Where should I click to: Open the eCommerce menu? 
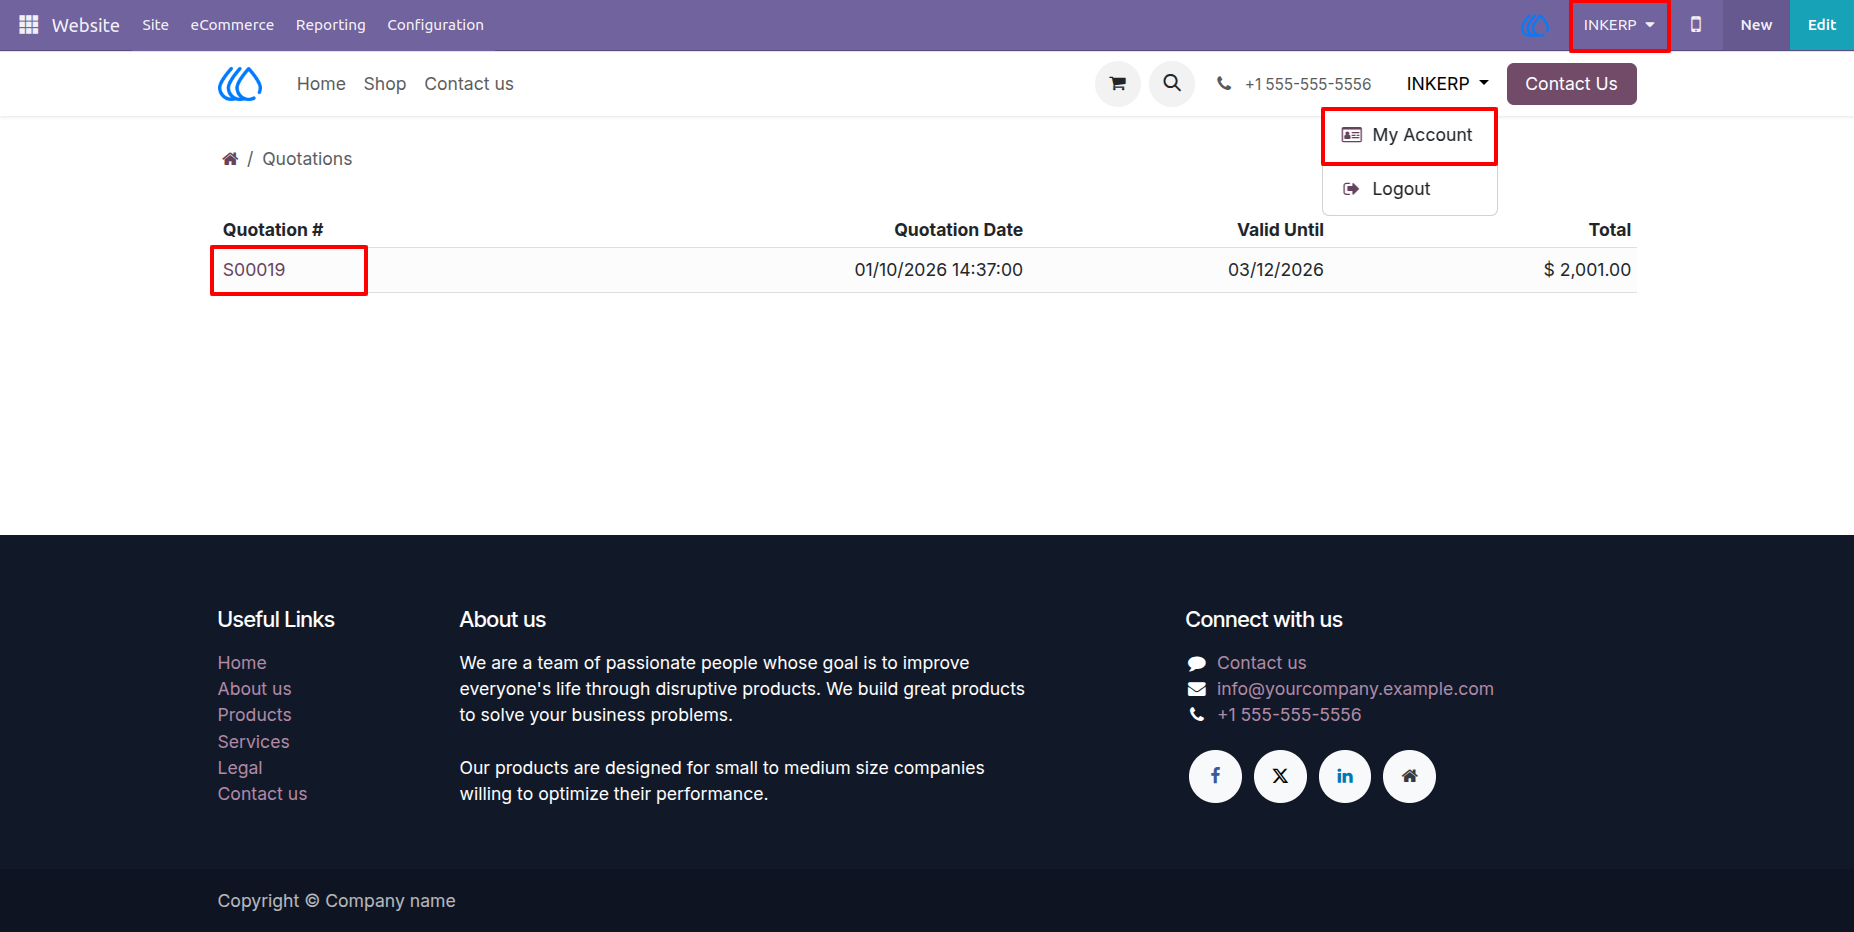[232, 25]
